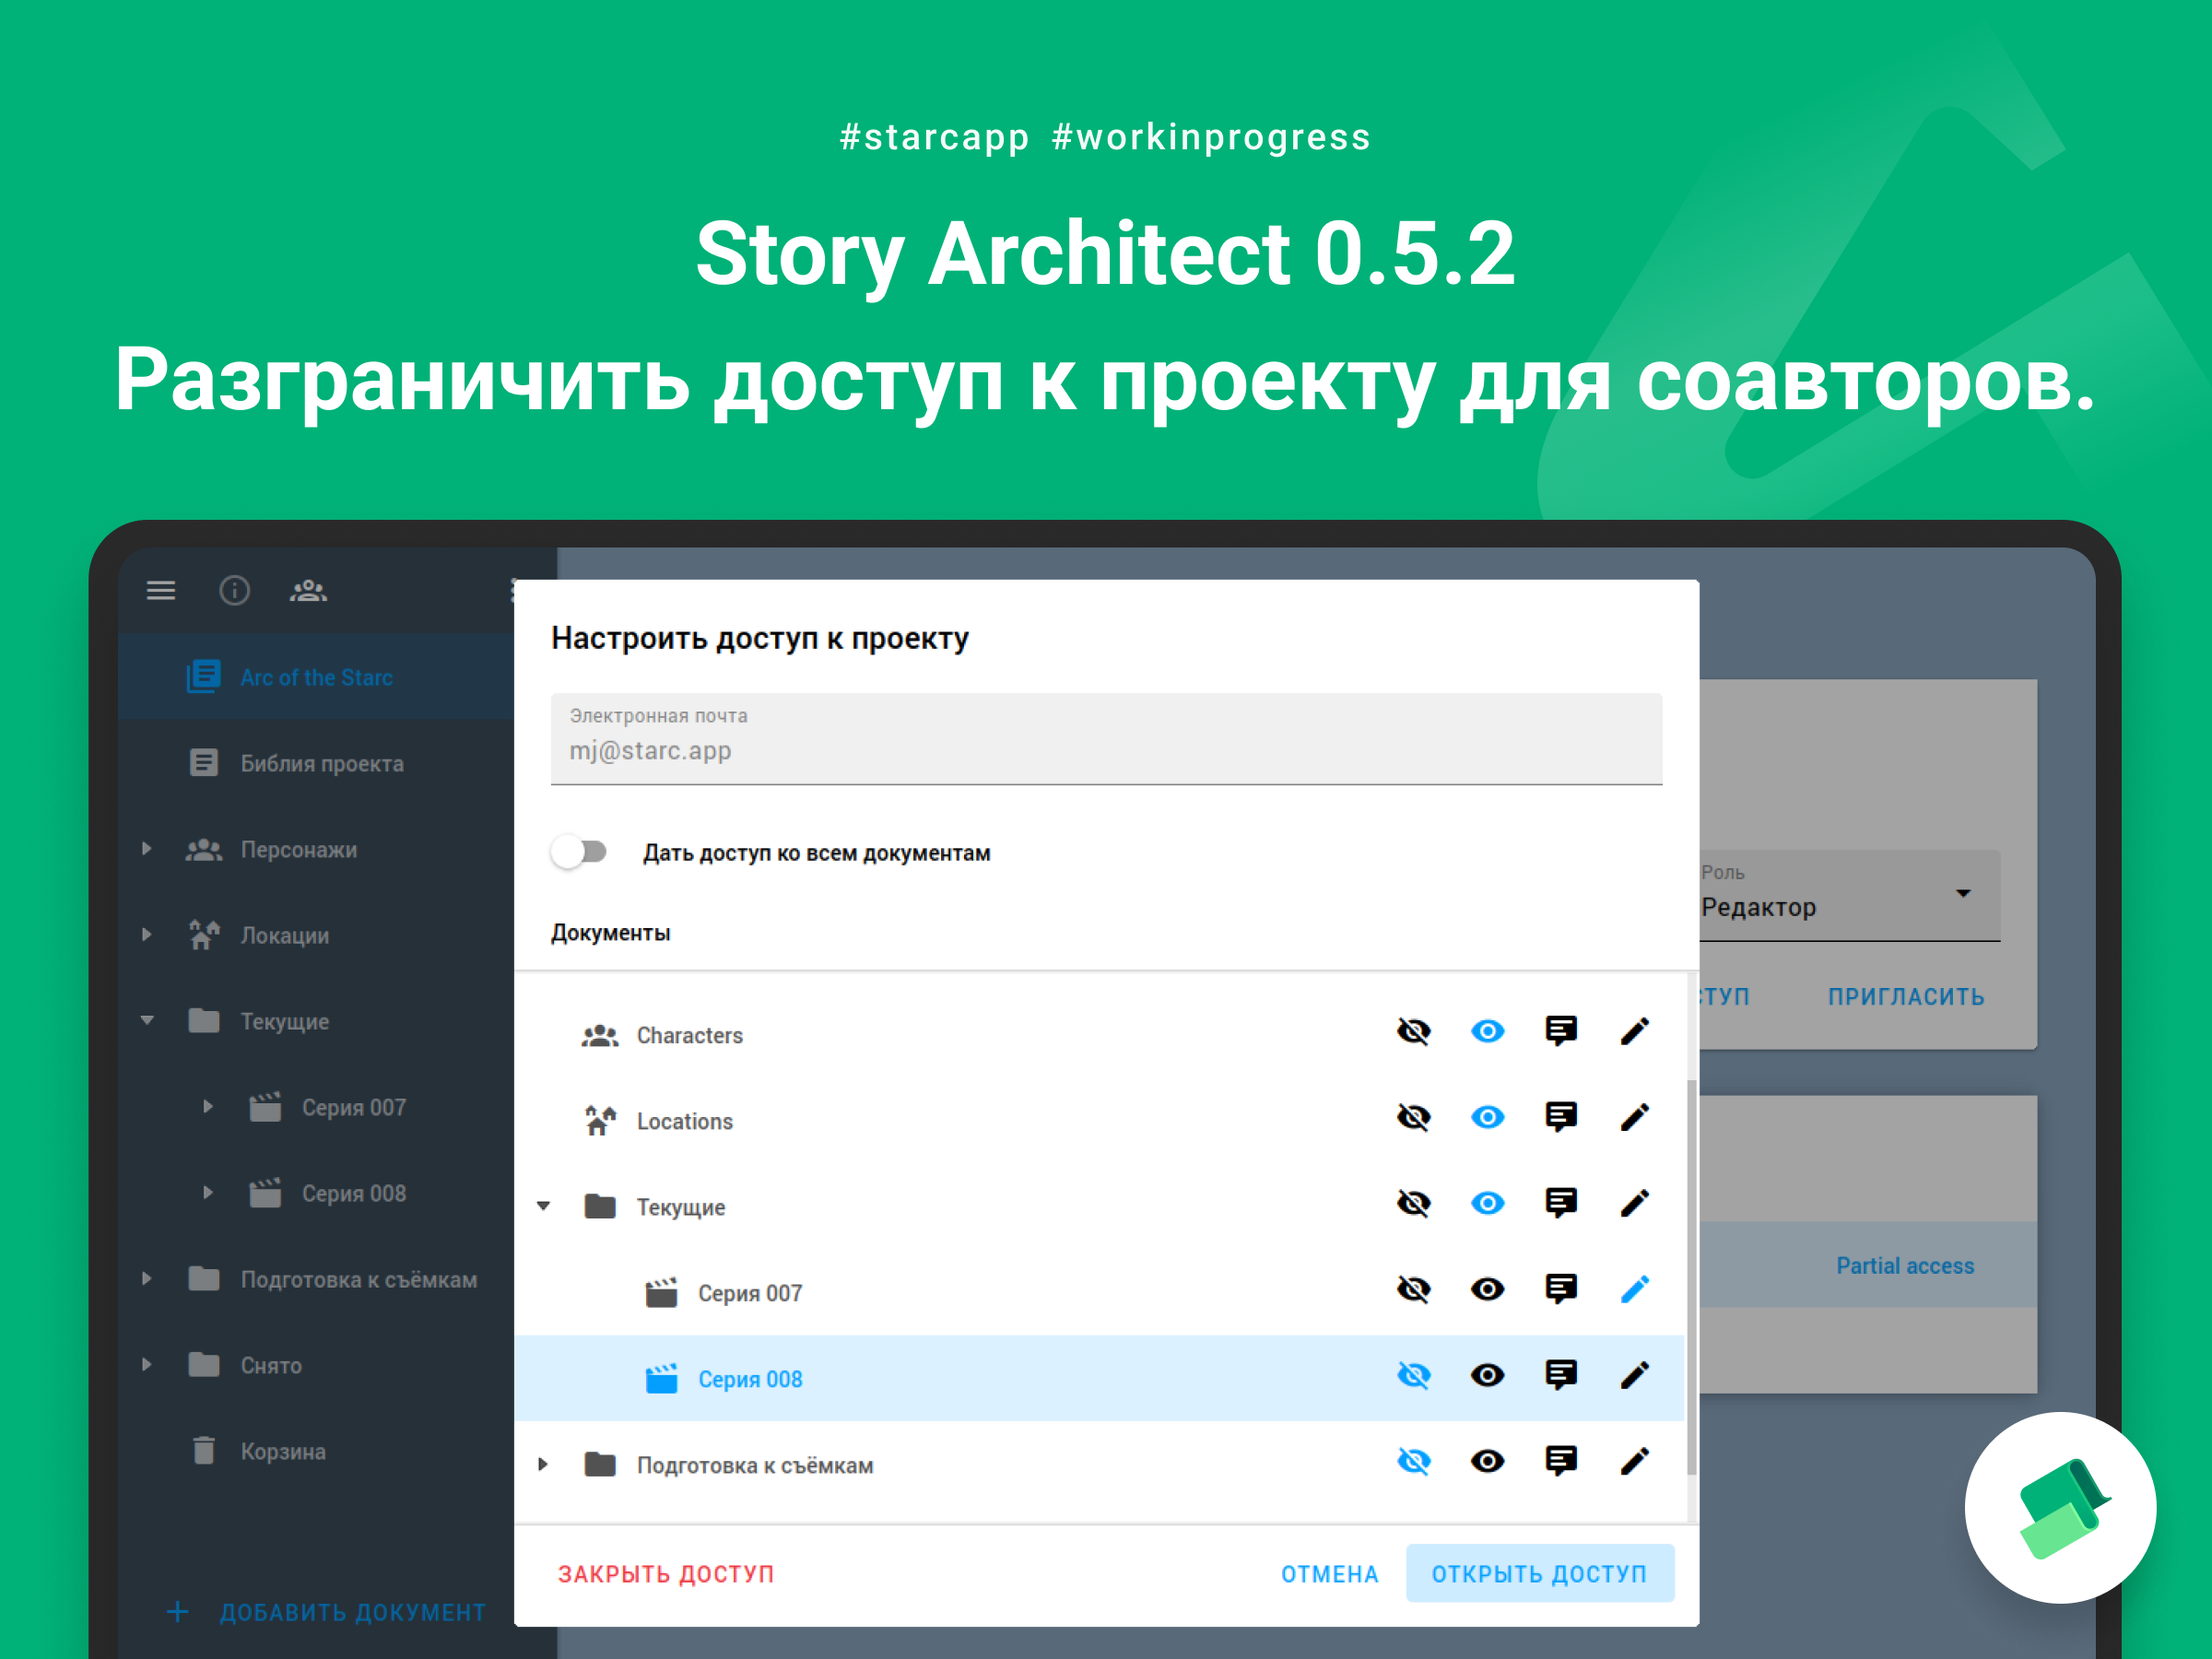This screenshot has width=2212, height=1659.
Task: Set Серия 008 to comment access
Action: (x=1561, y=1375)
